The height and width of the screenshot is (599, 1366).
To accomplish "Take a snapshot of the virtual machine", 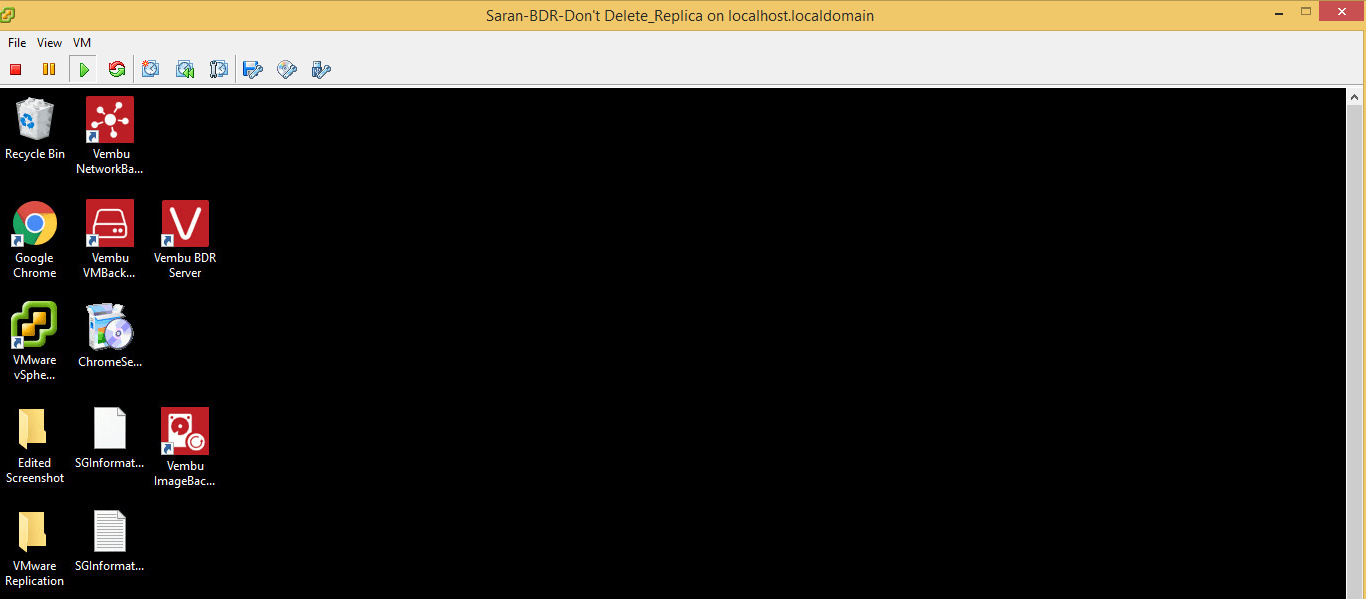I will 151,69.
